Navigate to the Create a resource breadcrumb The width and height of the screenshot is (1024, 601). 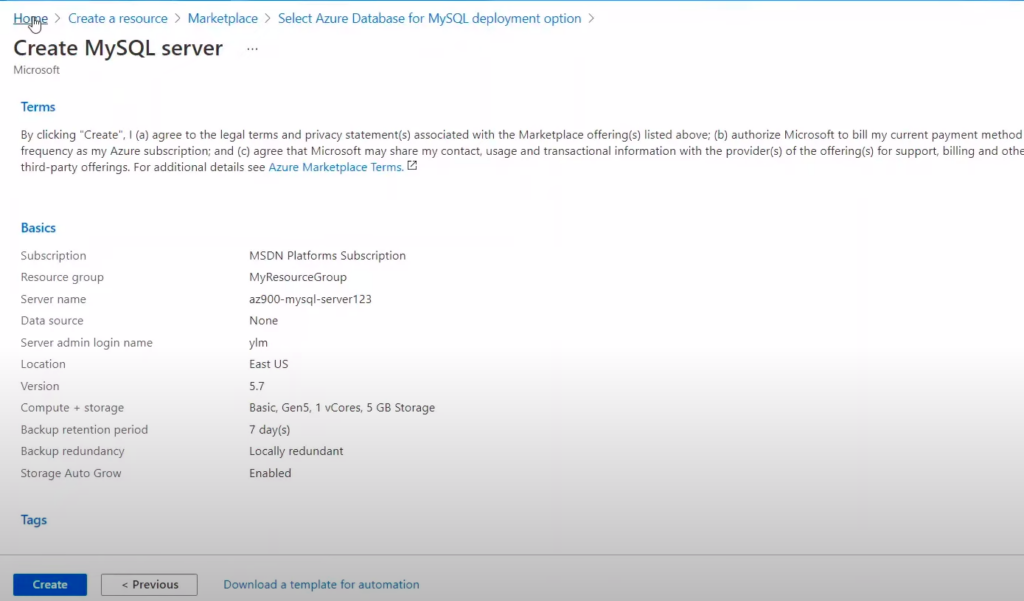pyautogui.click(x=118, y=19)
